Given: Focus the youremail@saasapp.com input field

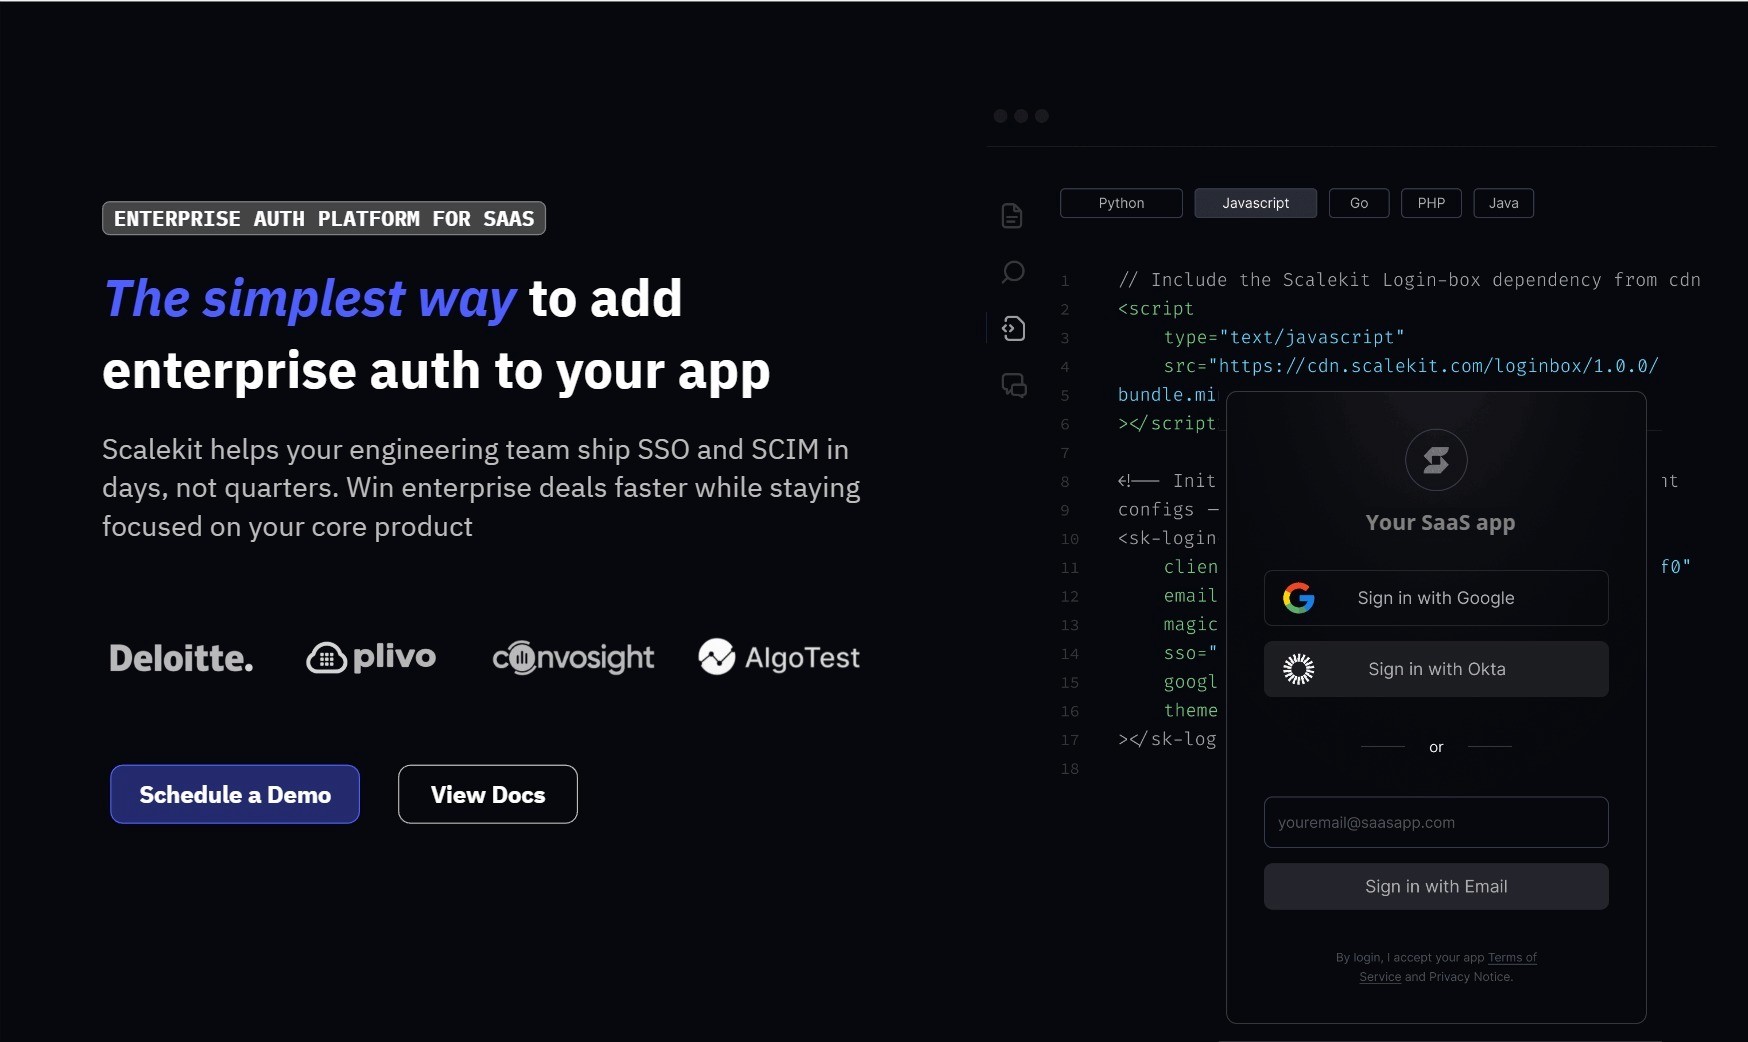Looking at the screenshot, I should point(1436,822).
